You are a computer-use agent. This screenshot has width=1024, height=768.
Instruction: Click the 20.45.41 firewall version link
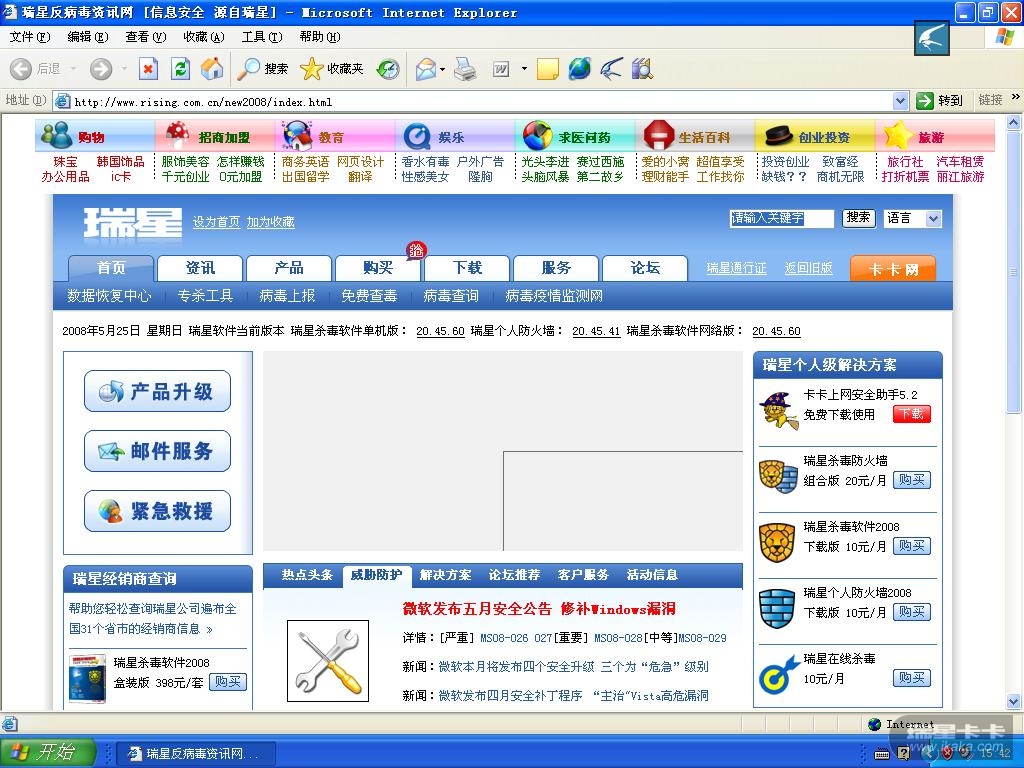coord(596,331)
